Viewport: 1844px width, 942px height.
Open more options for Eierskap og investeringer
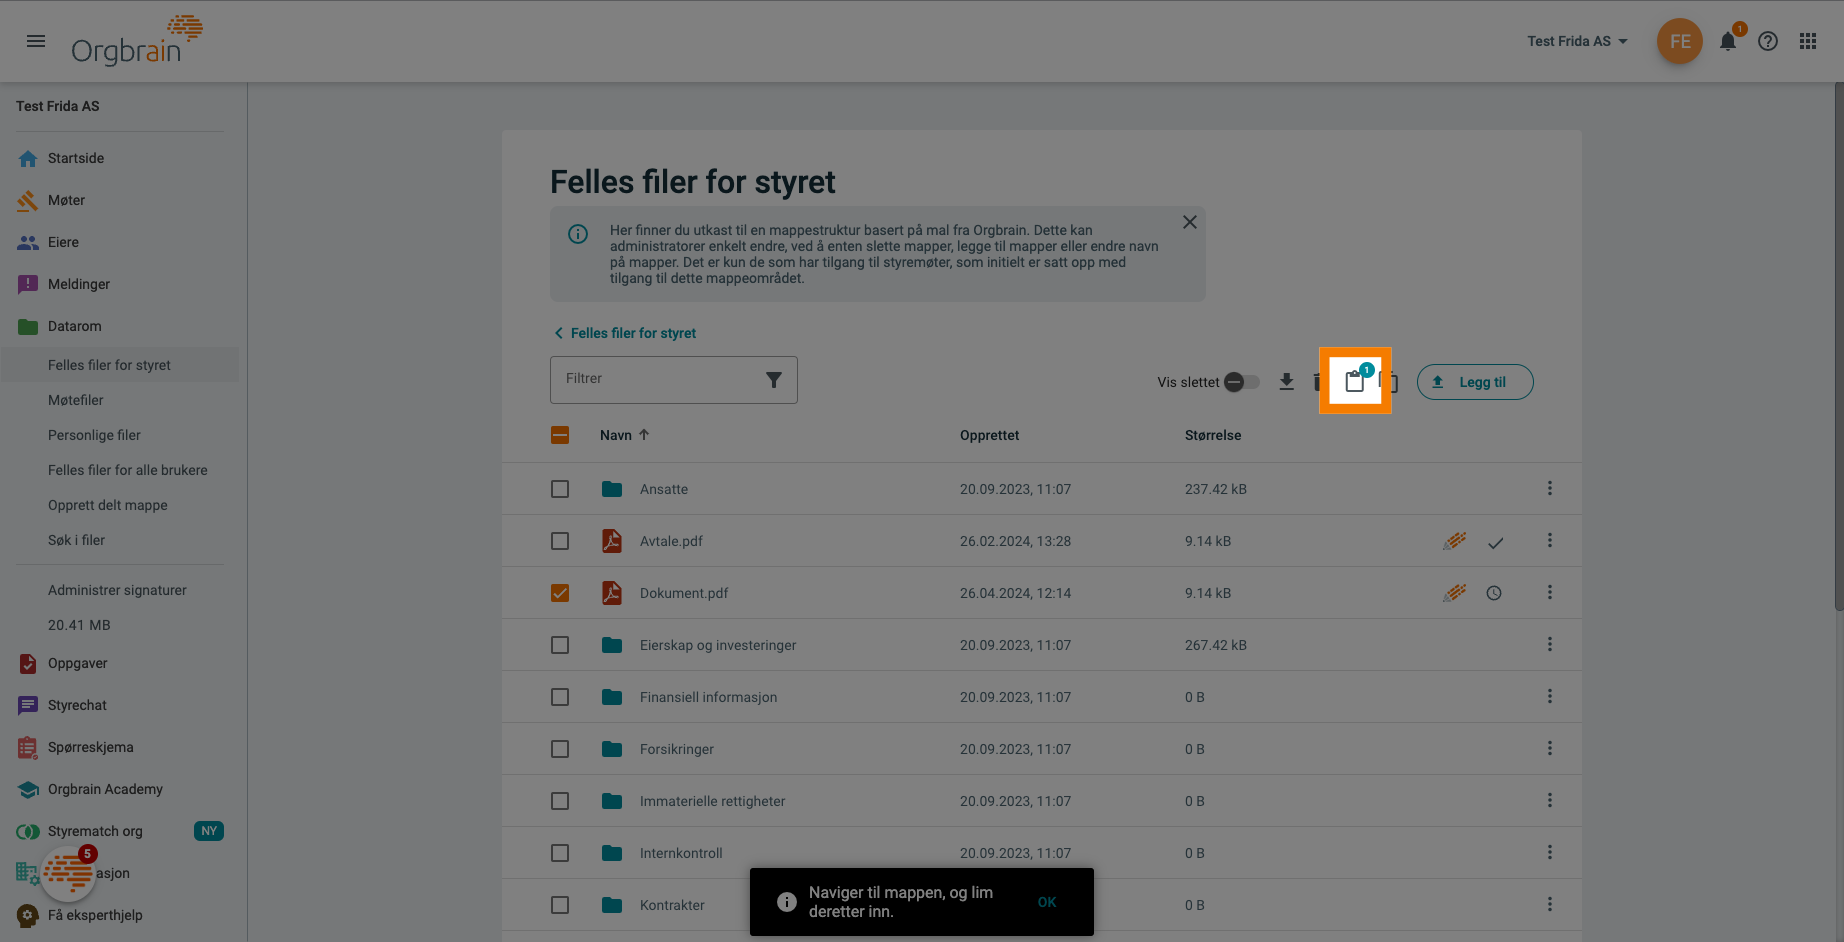tap(1550, 644)
